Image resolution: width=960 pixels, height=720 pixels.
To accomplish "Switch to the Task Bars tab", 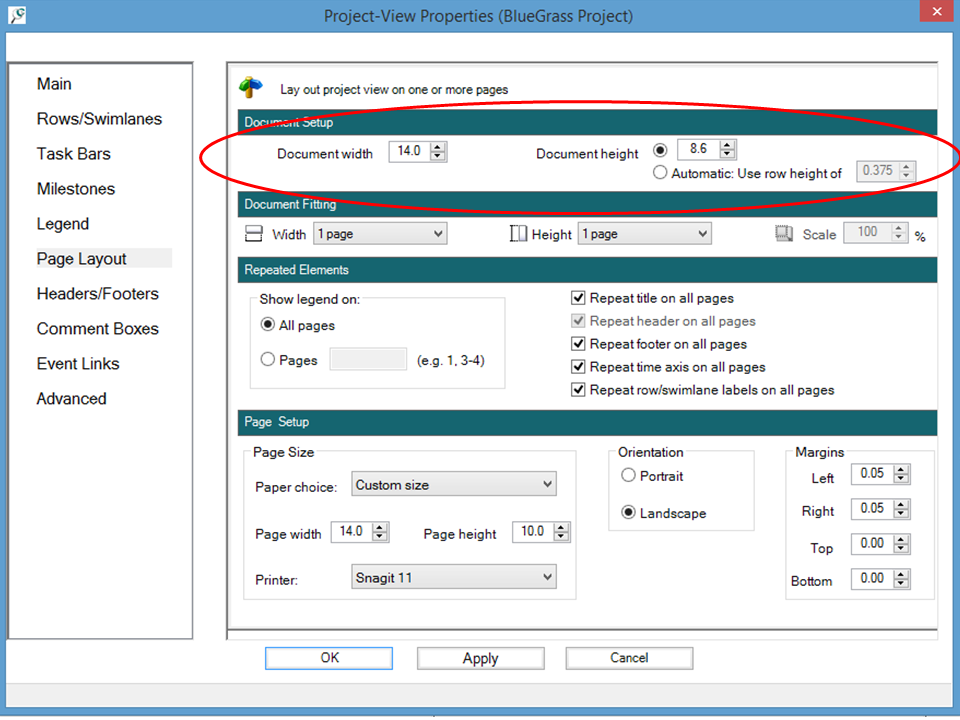I will tap(73, 154).
